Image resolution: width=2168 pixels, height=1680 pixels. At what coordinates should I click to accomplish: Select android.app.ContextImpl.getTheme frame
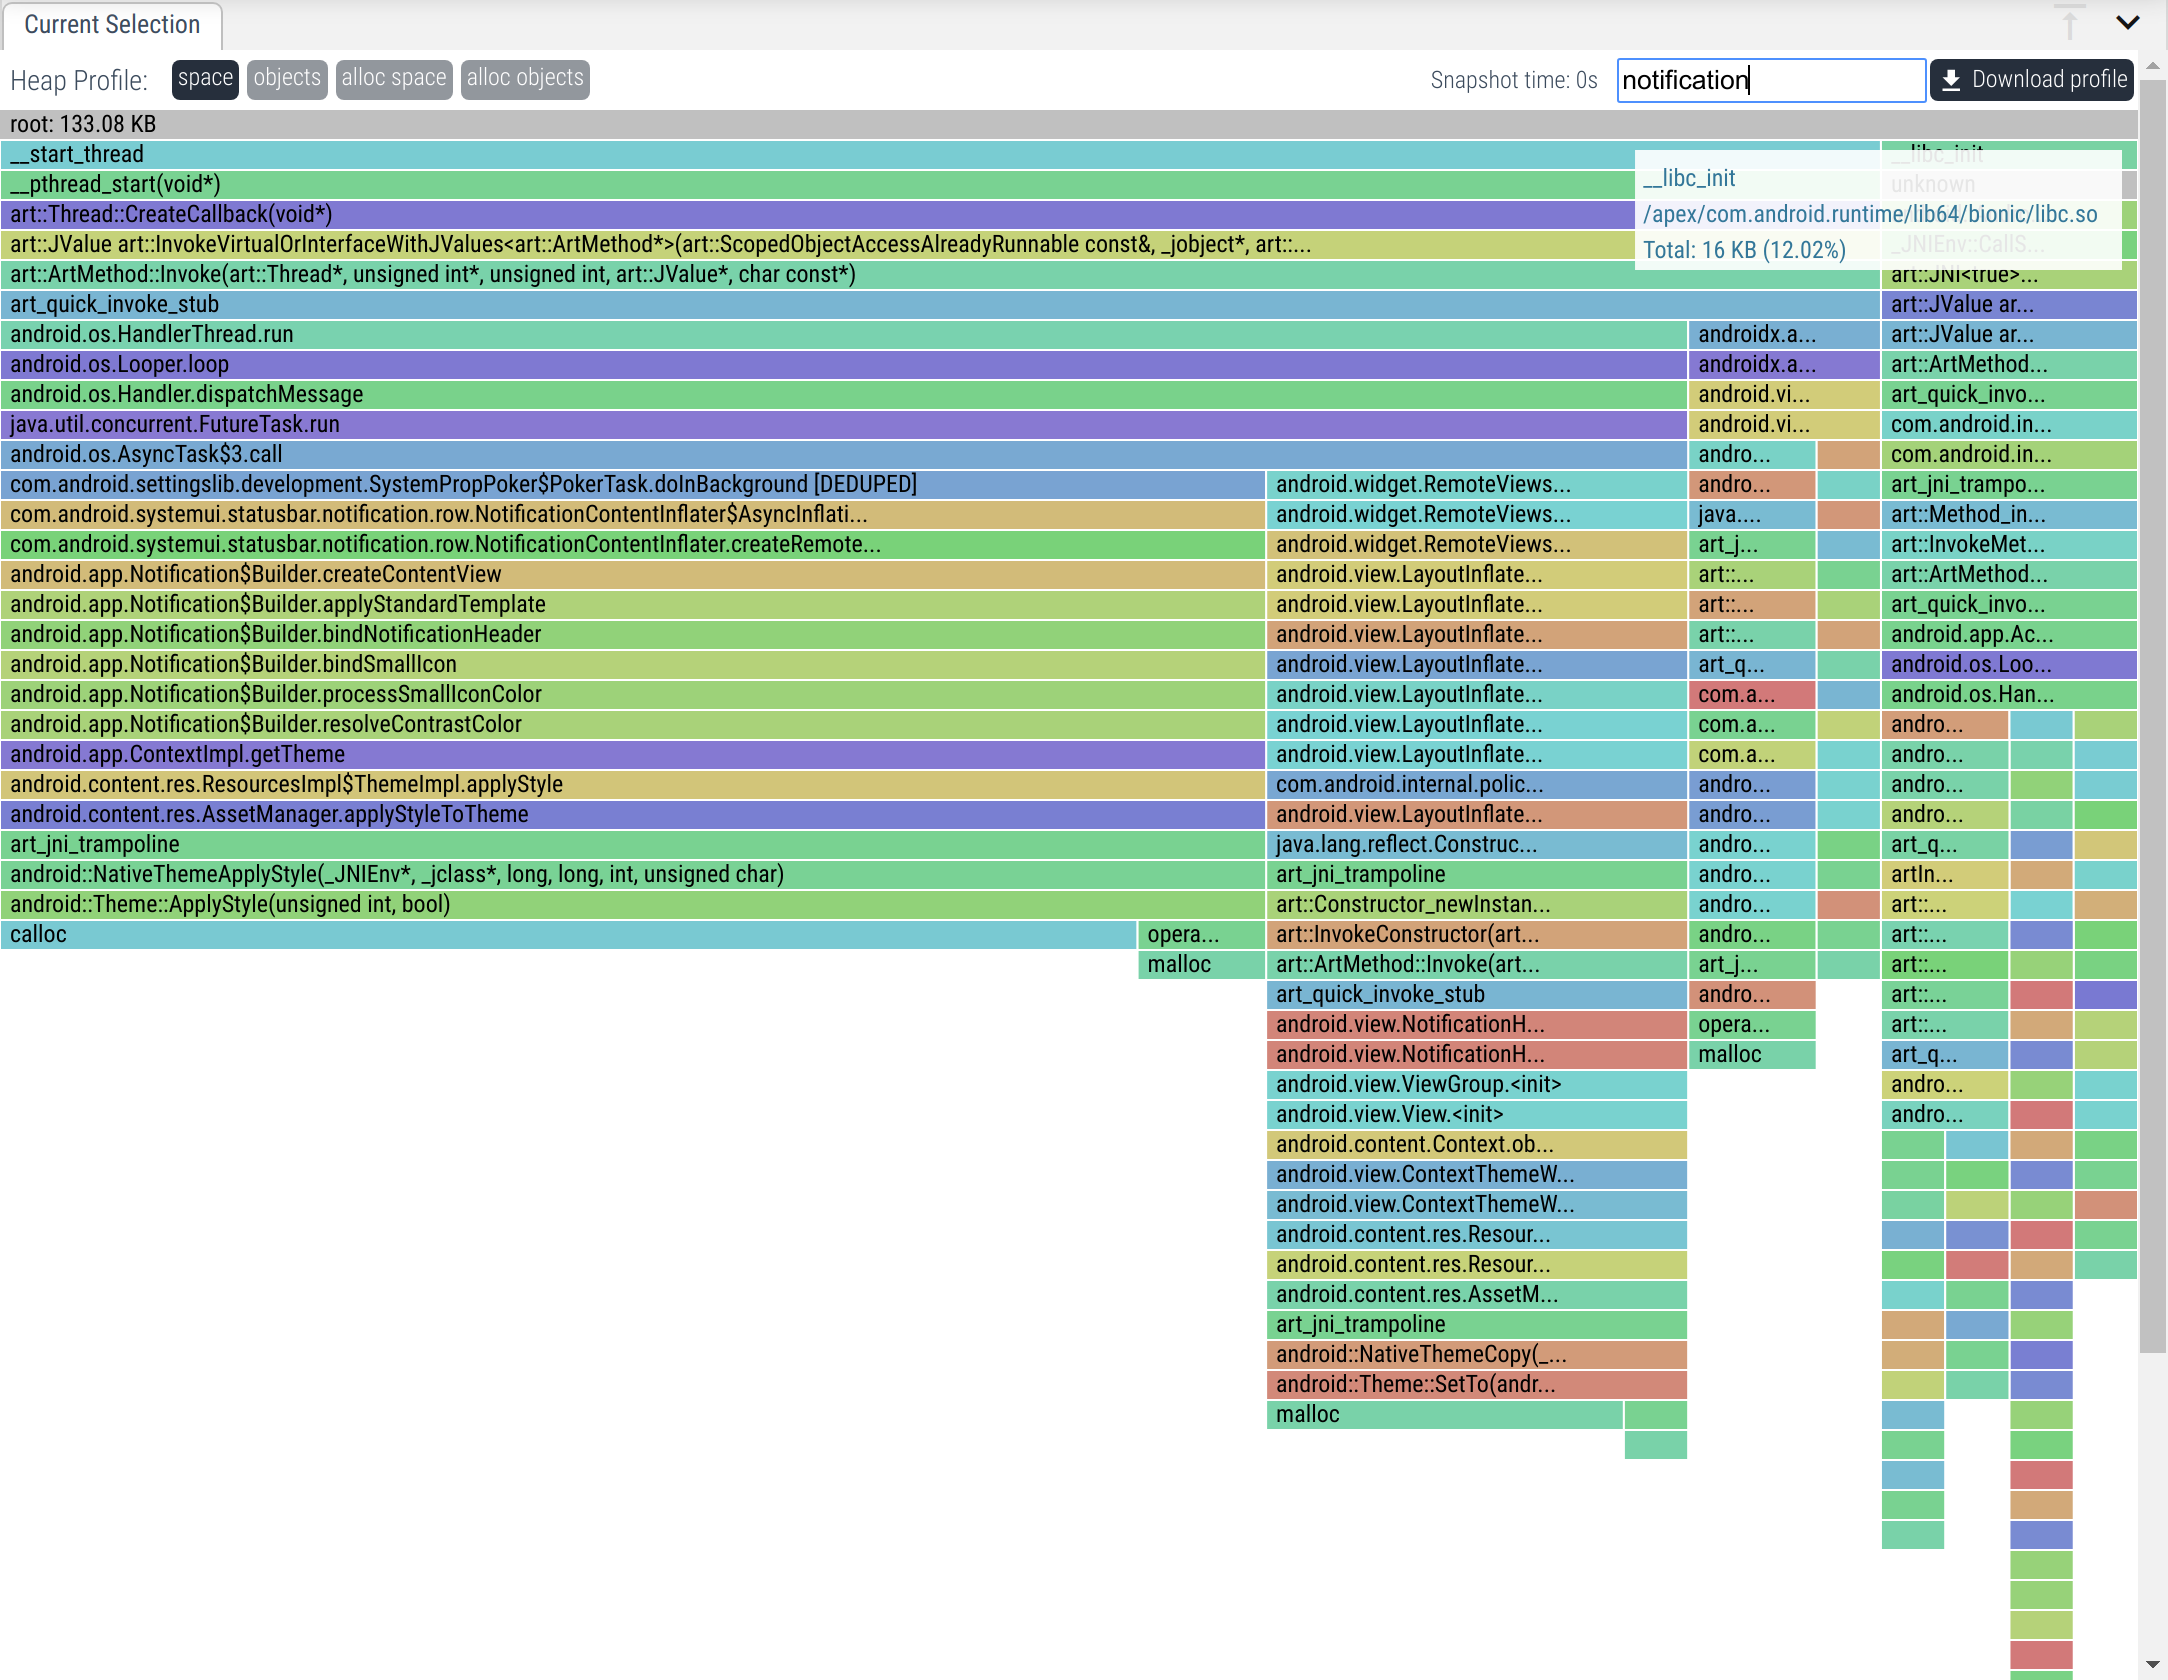pos(600,754)
